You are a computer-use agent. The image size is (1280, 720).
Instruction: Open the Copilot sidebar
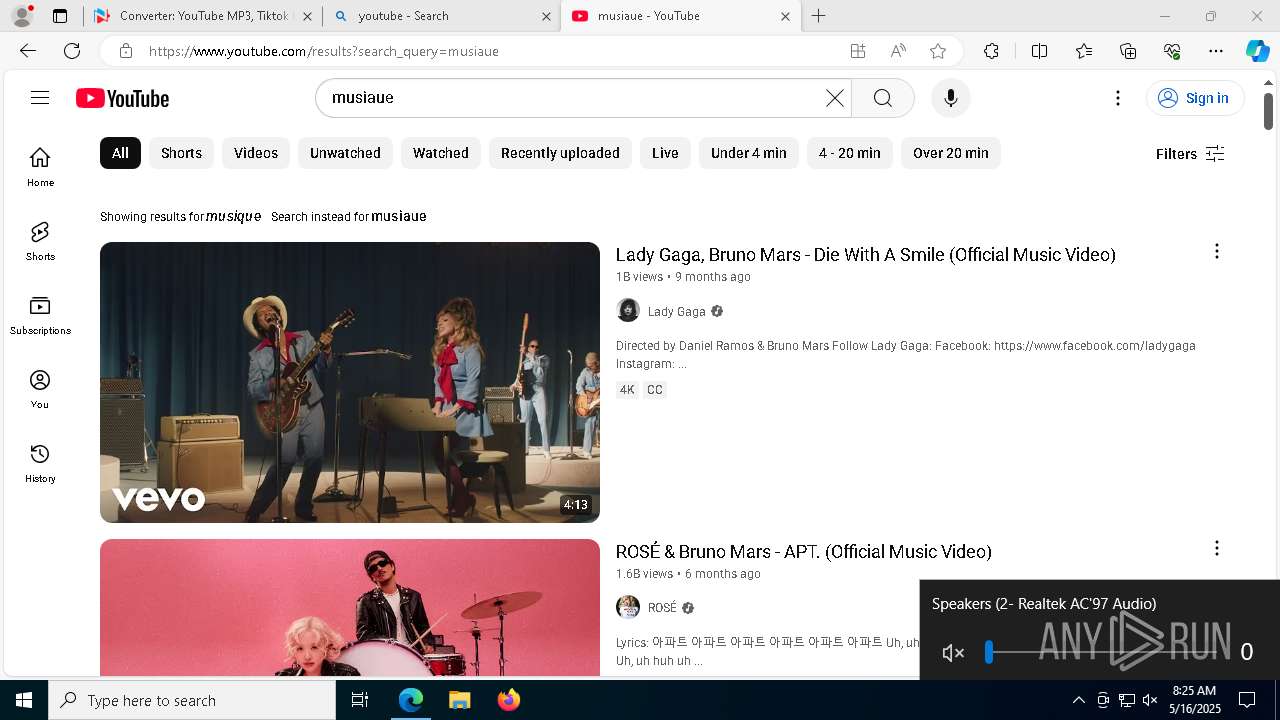[x=1257, y=51]
